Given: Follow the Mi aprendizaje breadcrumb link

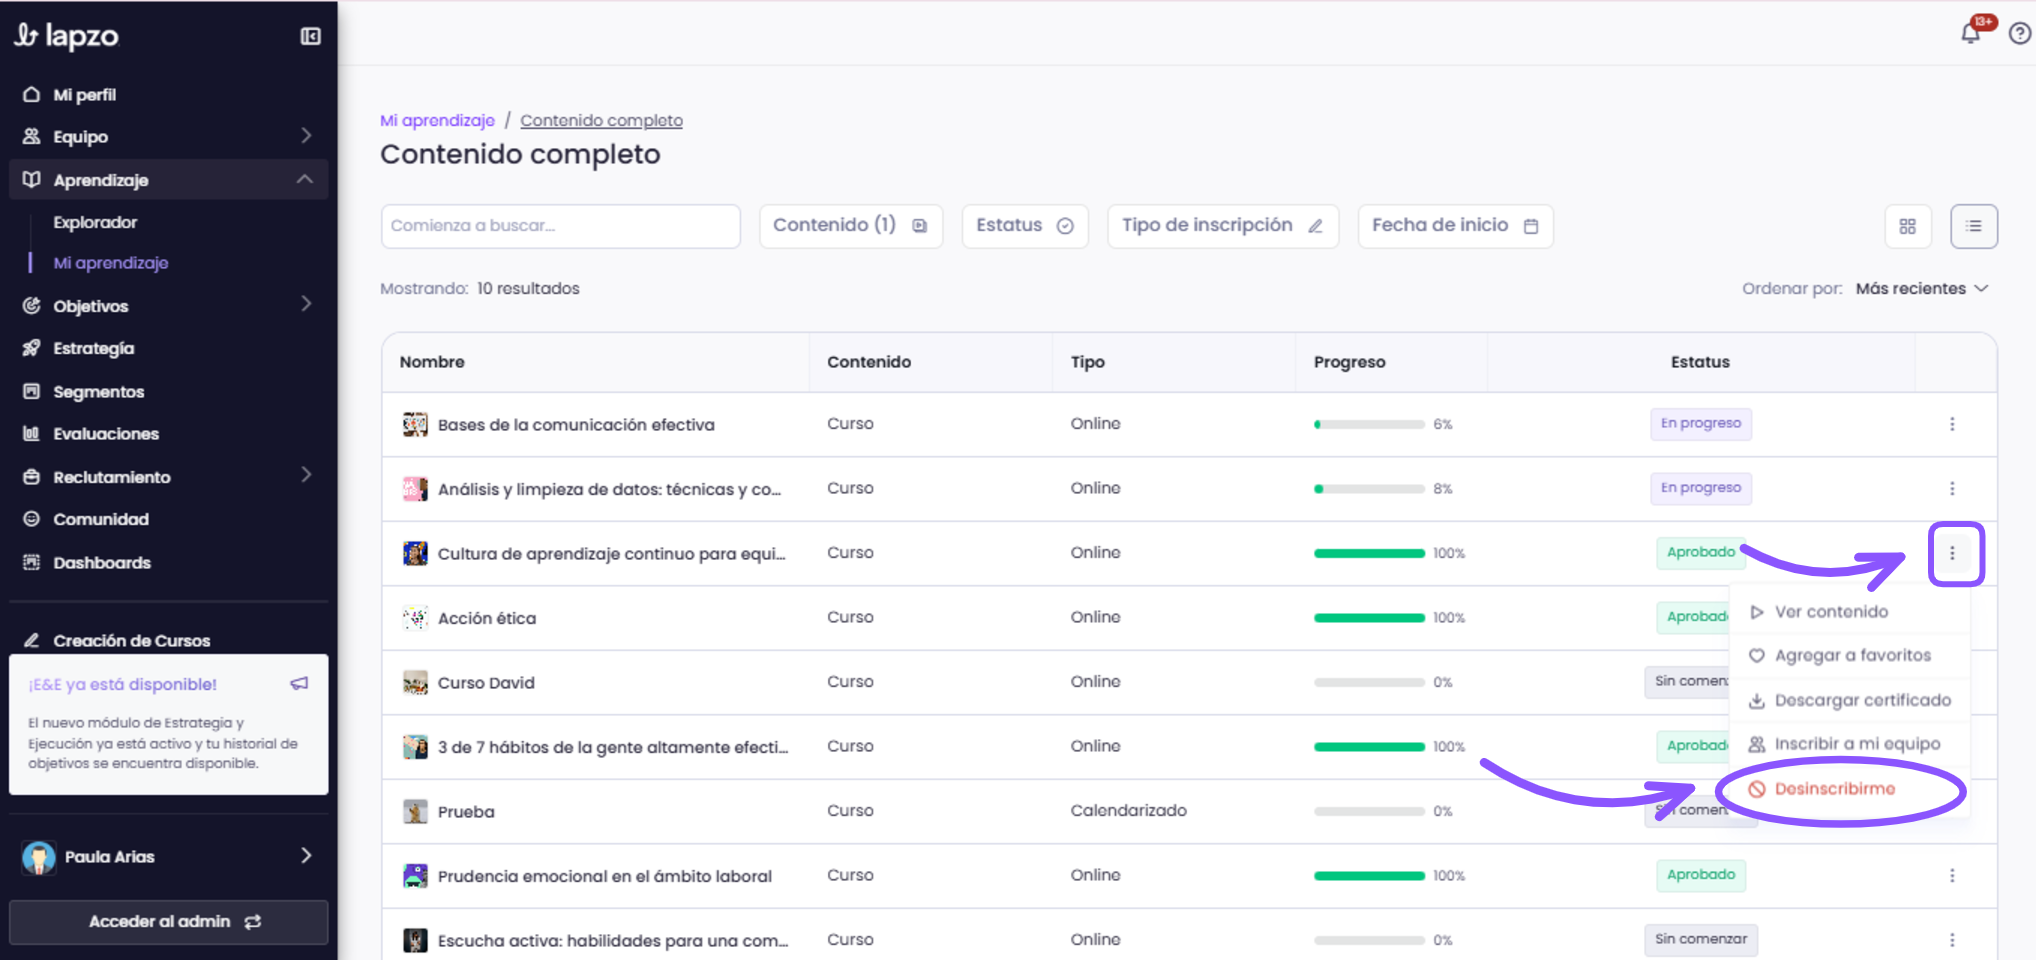Looking at the screenshot, I should 437,121.
